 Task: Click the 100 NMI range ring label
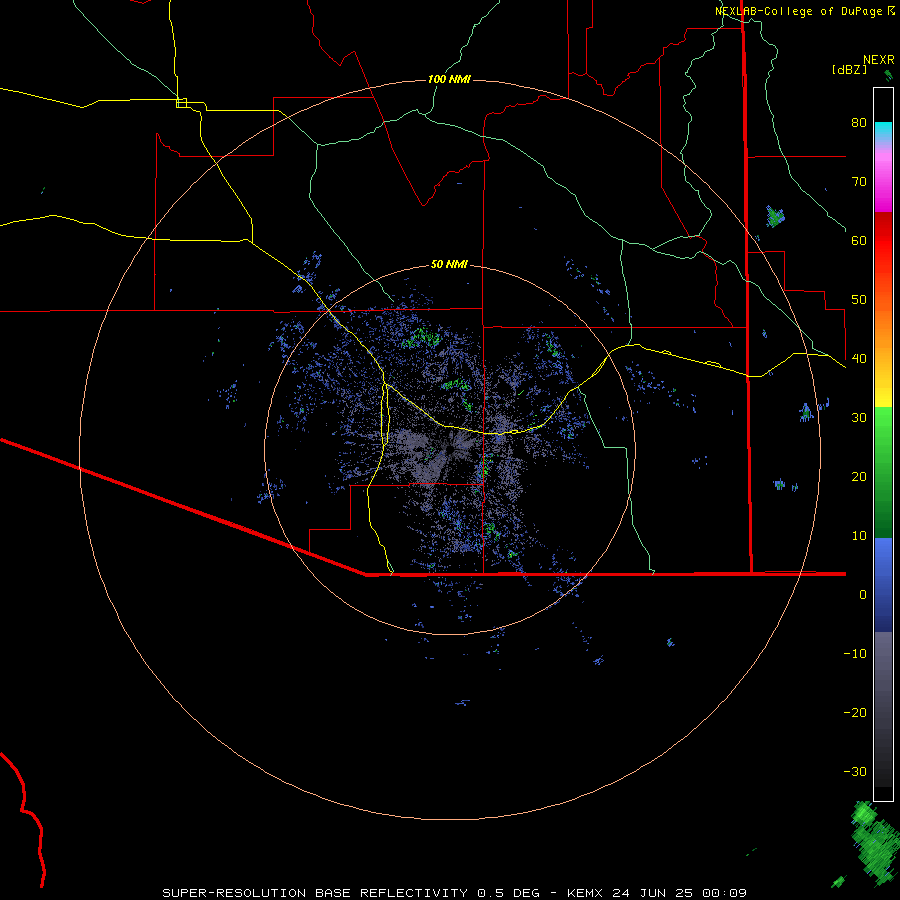449,79
